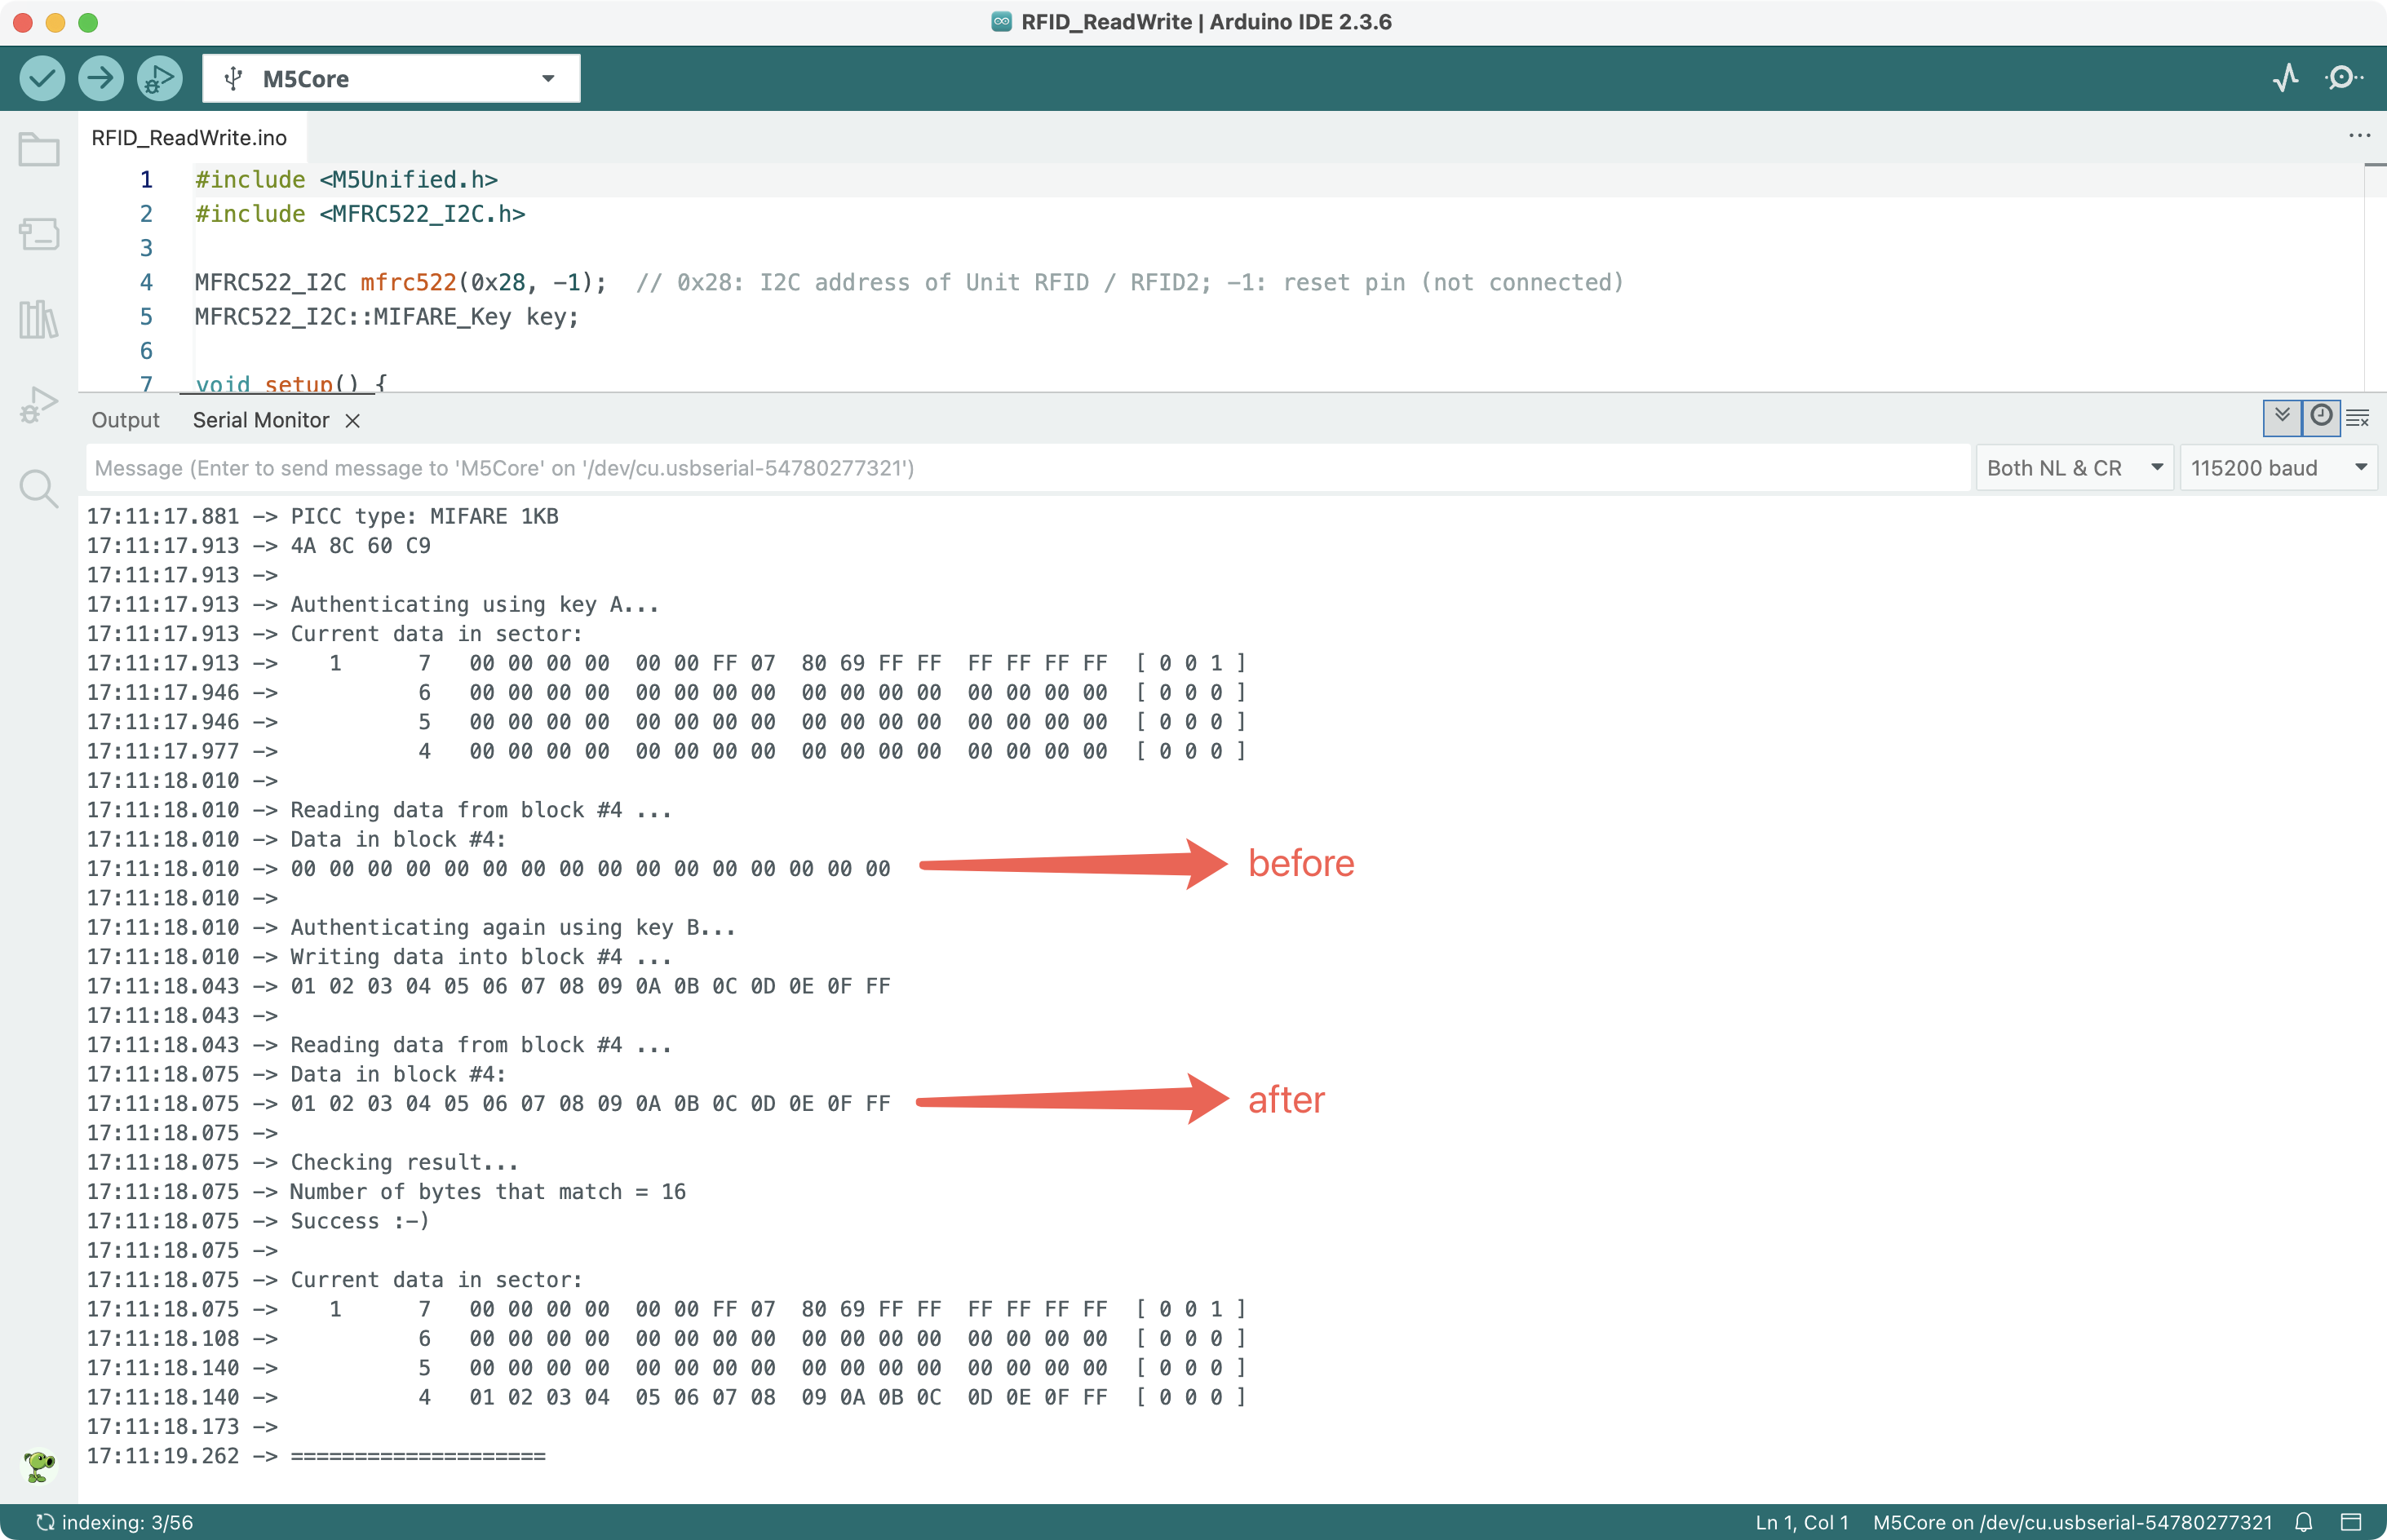Open the Boards Manager sidebar icon

[x=39, y=234]
